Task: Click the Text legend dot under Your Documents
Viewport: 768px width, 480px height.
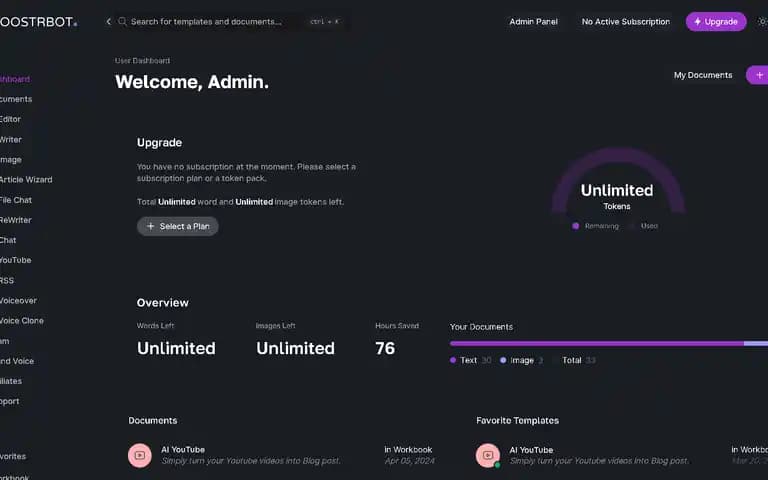Action: coord(453,360)
